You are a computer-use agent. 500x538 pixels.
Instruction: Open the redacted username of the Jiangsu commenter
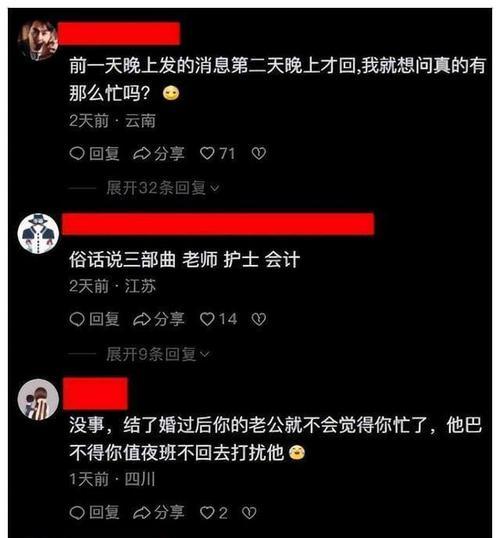[x=218, y=224]
